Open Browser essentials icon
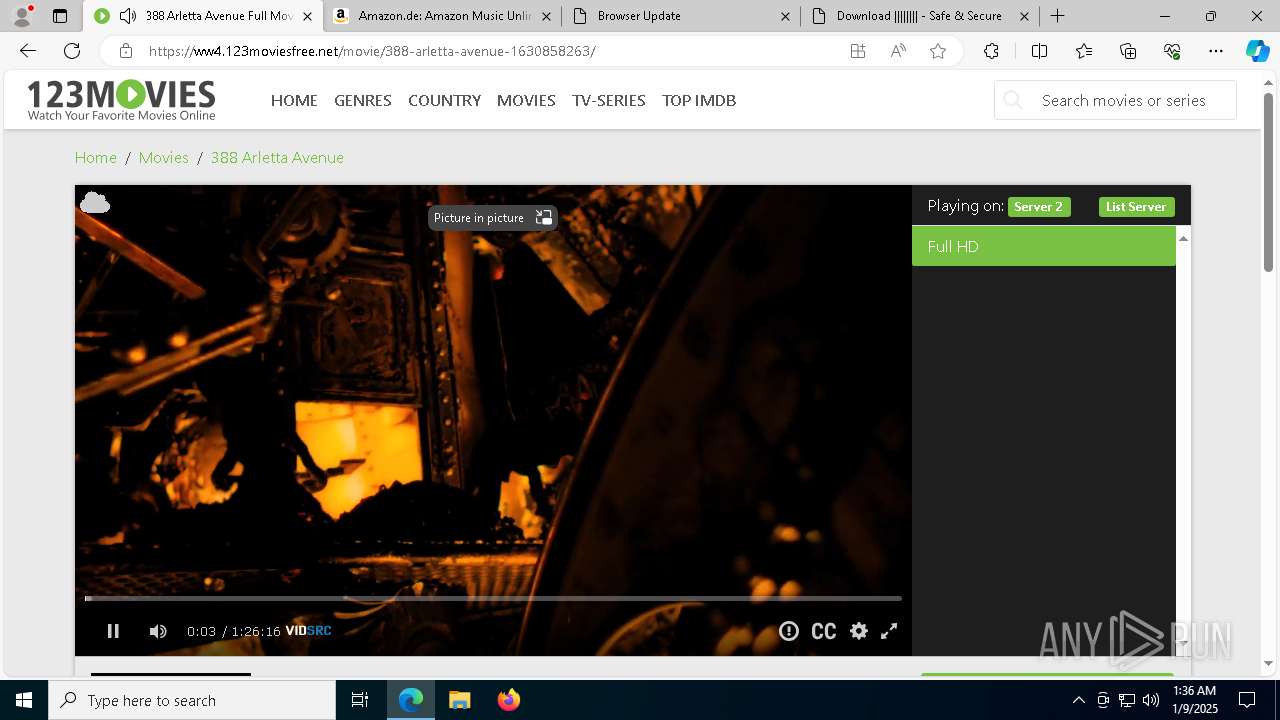Image resolution: width=1280 pixels, height=720 pixels. pyautogui.click(x=1172, y=51)
